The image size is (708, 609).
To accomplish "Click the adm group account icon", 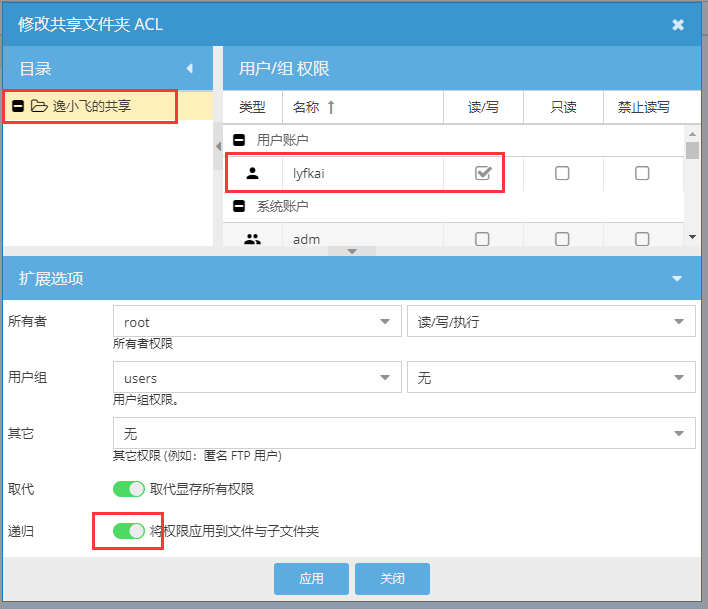I will [252, 239].
